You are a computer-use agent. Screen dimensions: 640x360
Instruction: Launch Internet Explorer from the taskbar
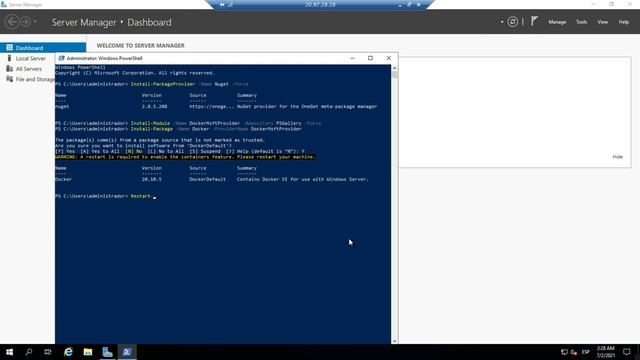(68, 352)
